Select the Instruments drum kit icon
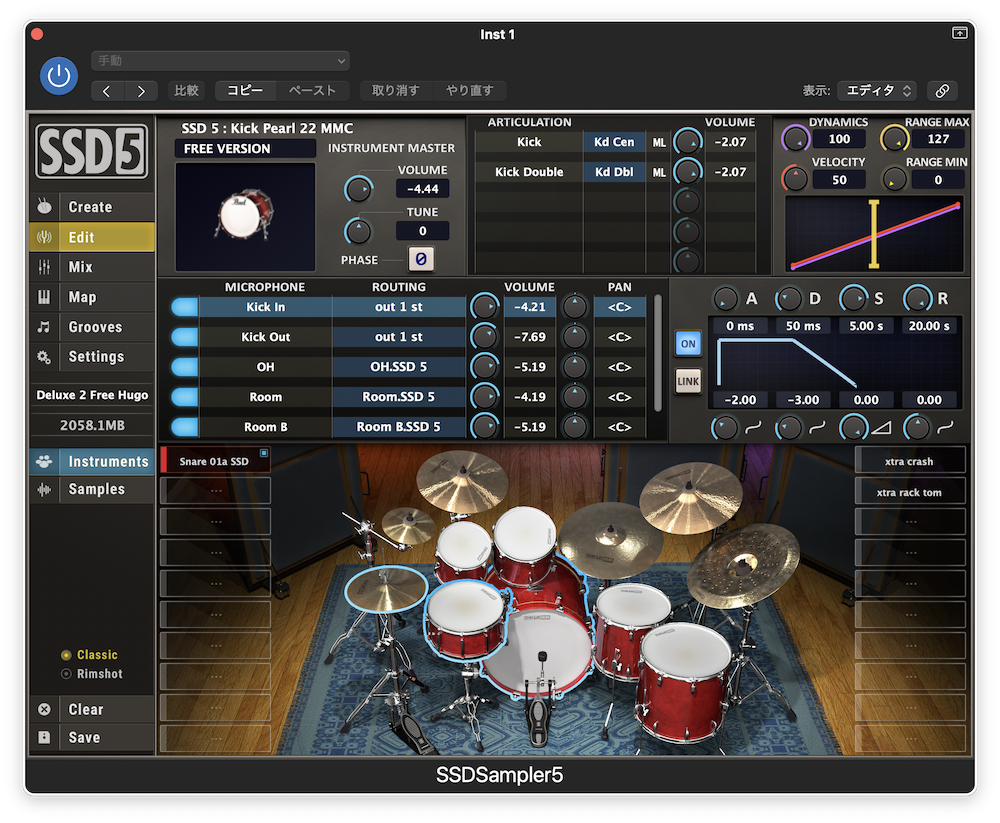This screenshot has width=1000, height=823. 44,461
